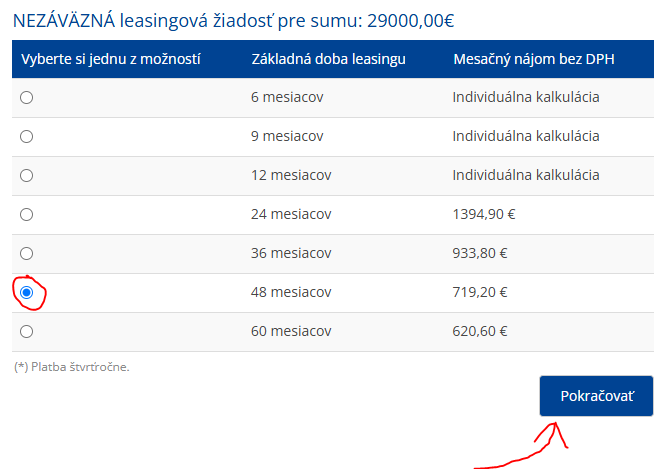Choose the 60 mesiacov radio button

coord(27,332)
